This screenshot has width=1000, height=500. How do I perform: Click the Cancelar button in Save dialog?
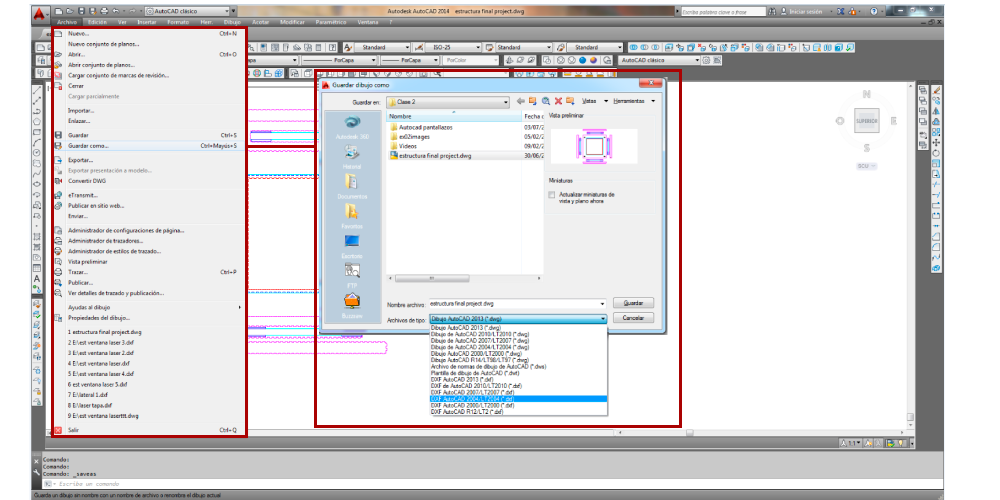pyautogui.click(x=633, y=318)
